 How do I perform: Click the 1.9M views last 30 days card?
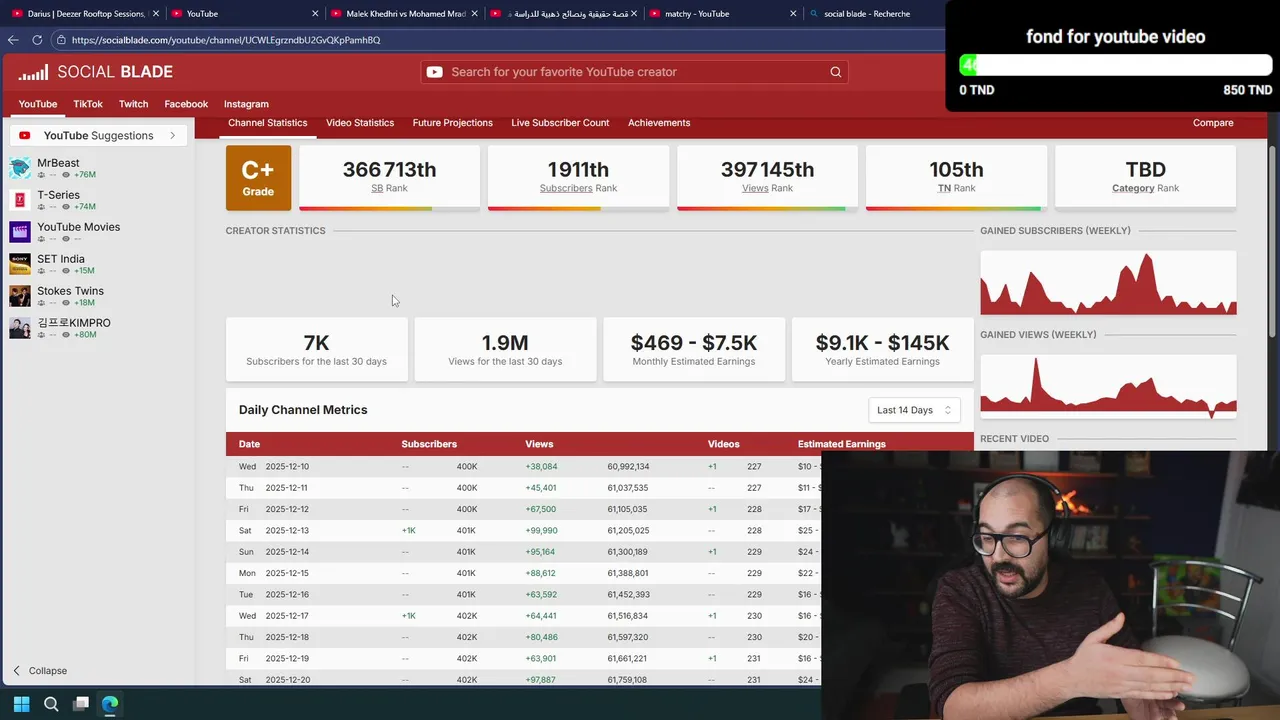pos(505,350)
